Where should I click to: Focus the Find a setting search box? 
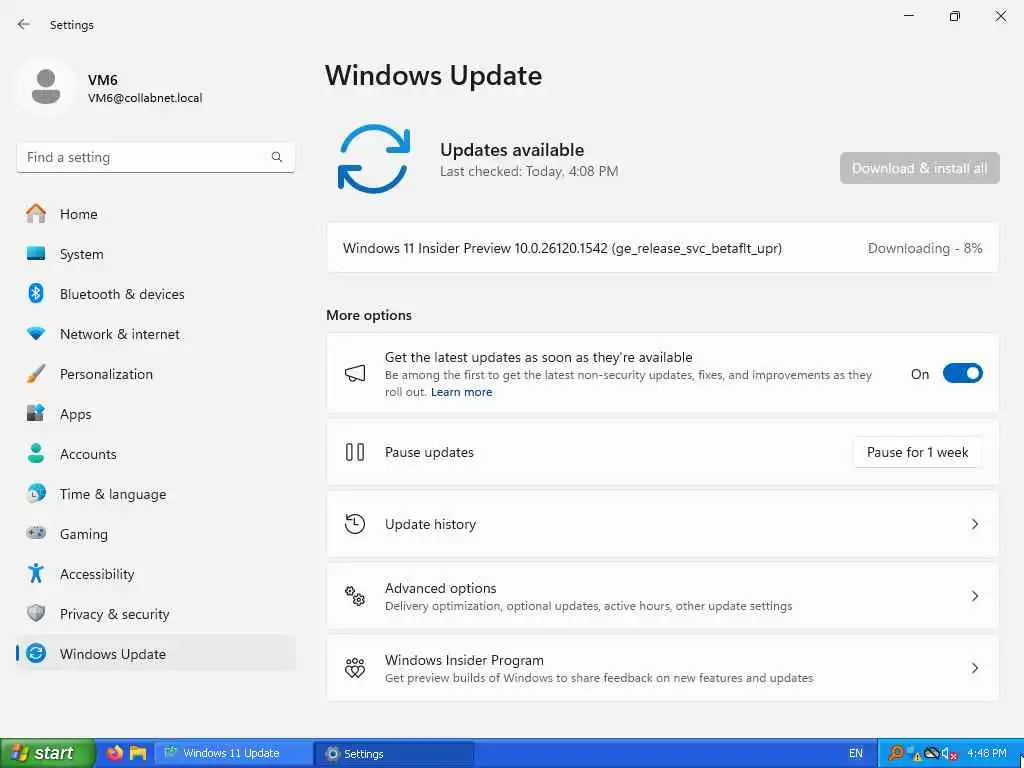coord(155,157)
